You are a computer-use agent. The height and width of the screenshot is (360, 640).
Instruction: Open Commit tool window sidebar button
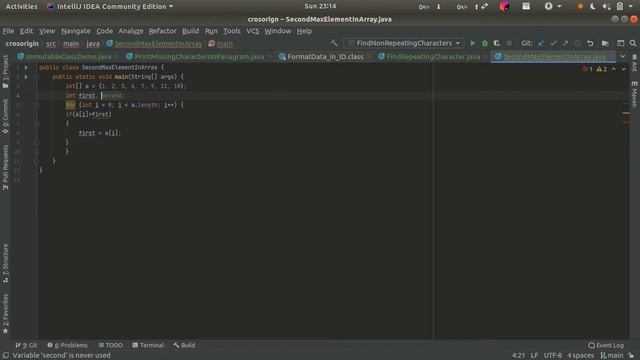pyautogui.click(x=5, y=116)
